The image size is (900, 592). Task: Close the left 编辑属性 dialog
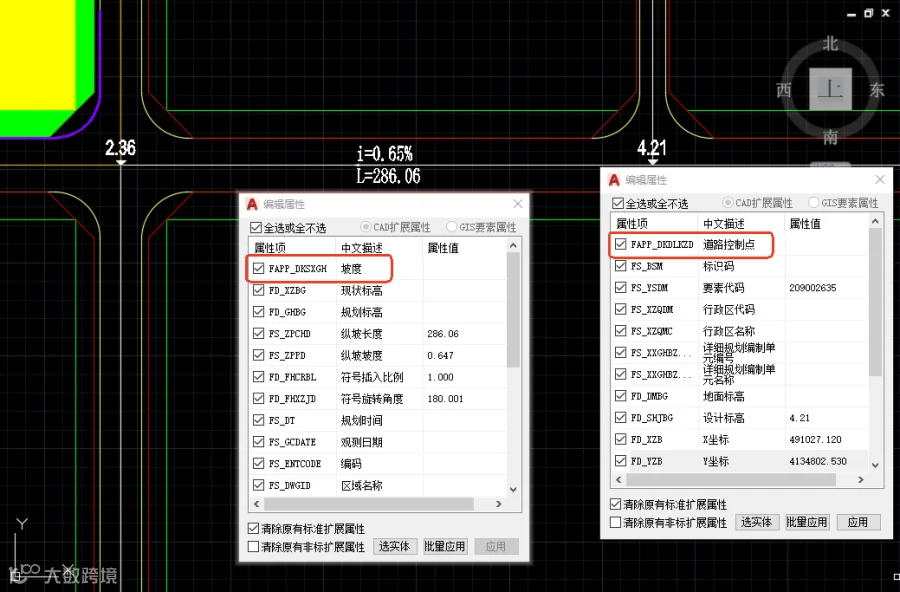coord(518,204)
